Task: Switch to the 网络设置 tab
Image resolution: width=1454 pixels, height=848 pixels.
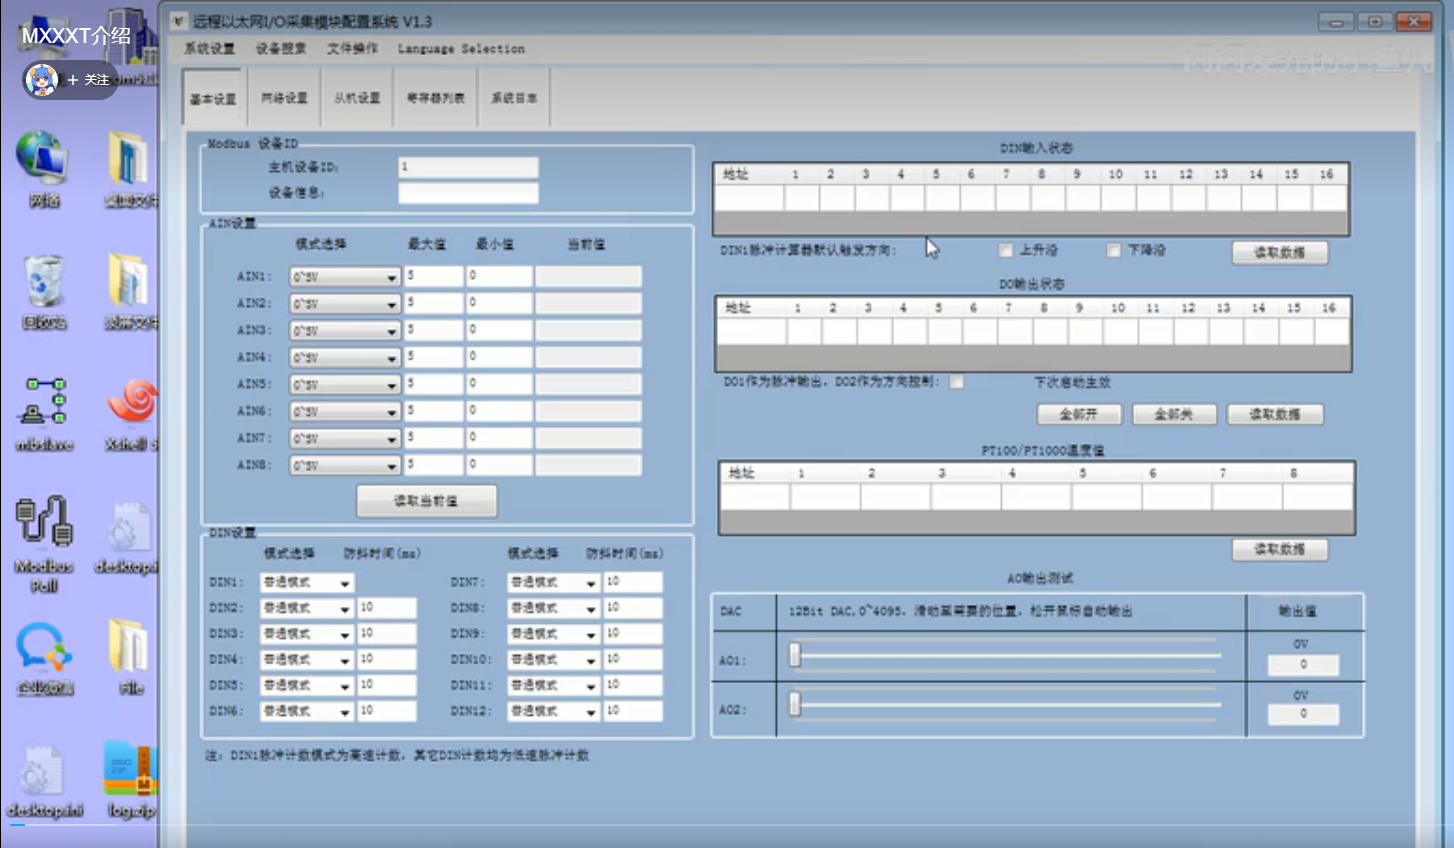Action: (285, 98)
